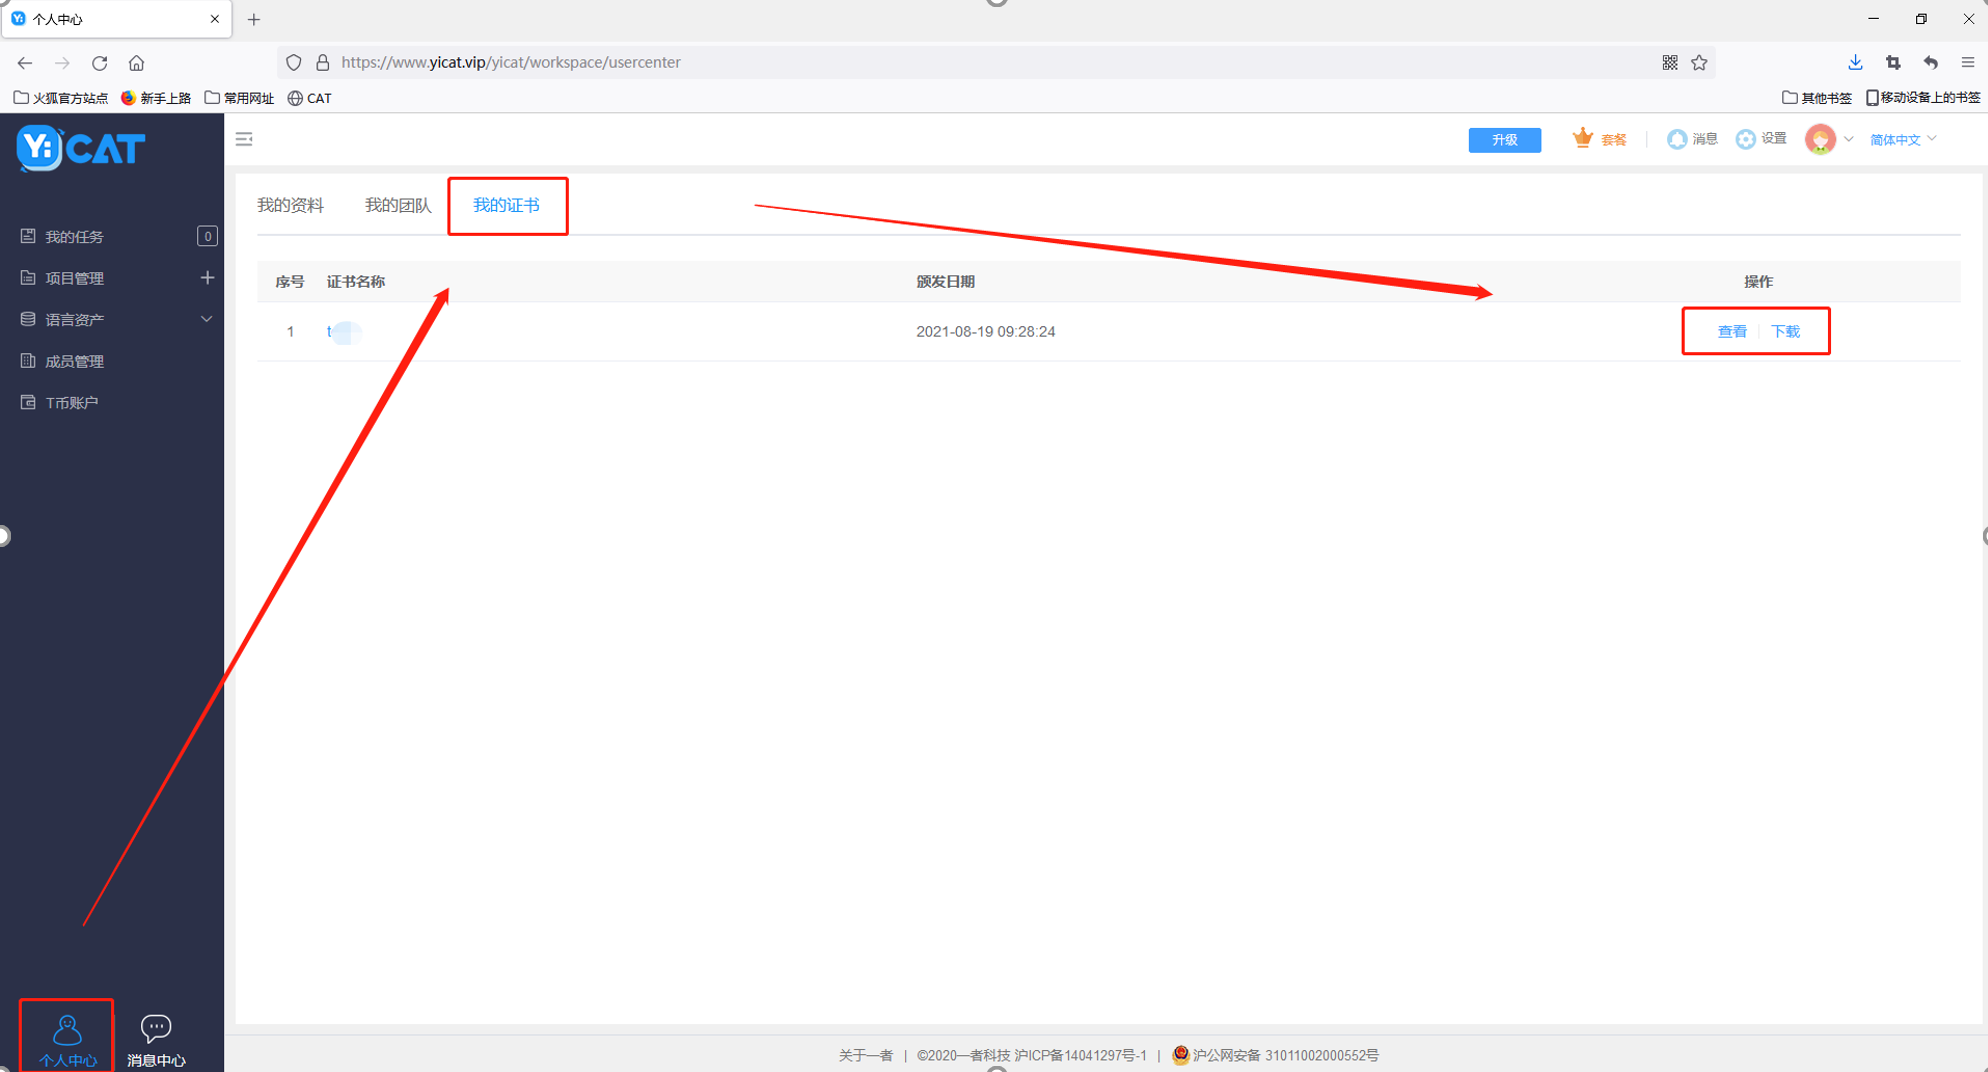The width and height of the screenshot is (1988, 1072).
Task: Open Member Management in sidebar
Action: pos(74,361)
